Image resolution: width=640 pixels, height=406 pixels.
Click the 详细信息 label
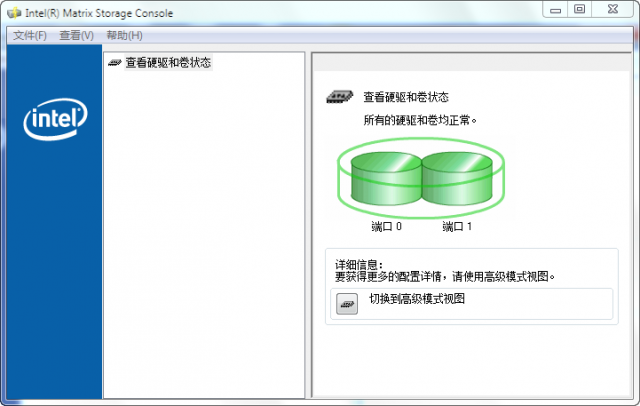coord(359,264)
